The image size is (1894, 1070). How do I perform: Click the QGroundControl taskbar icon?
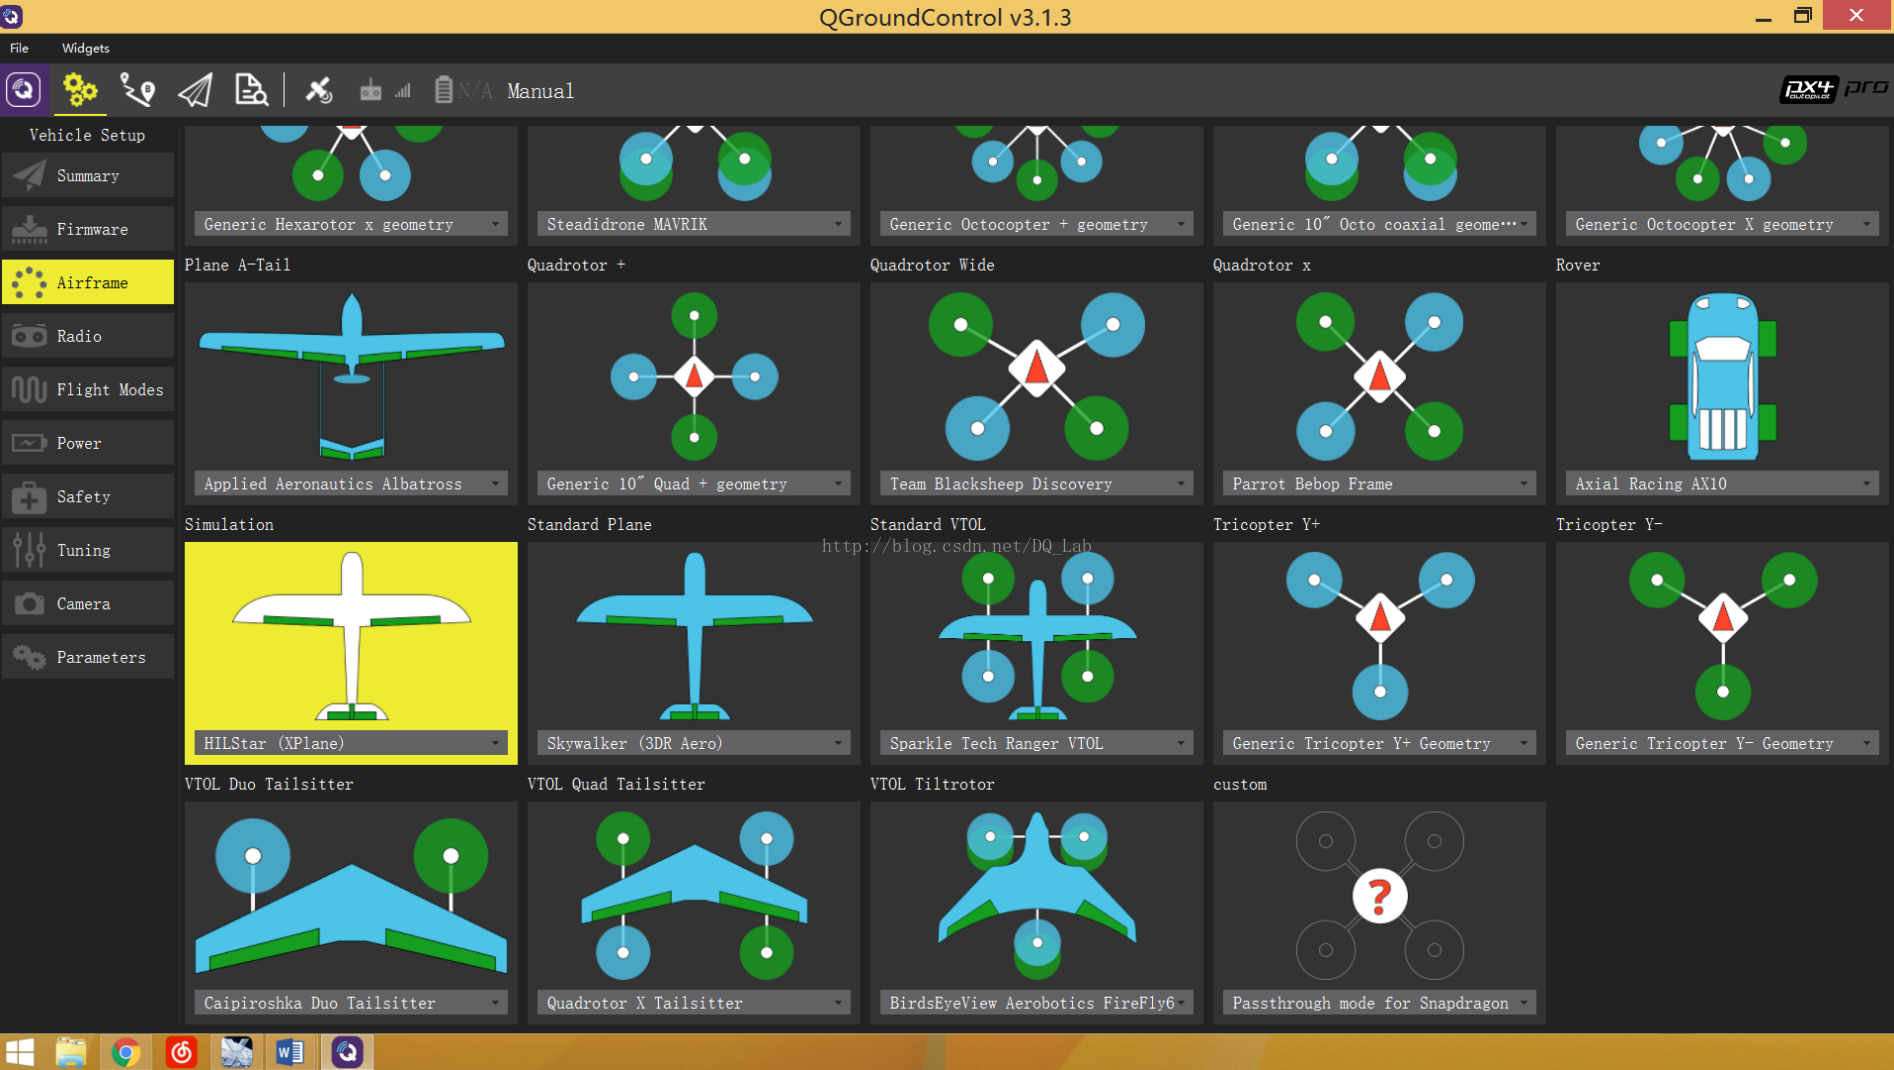[x=347, y=1052]
